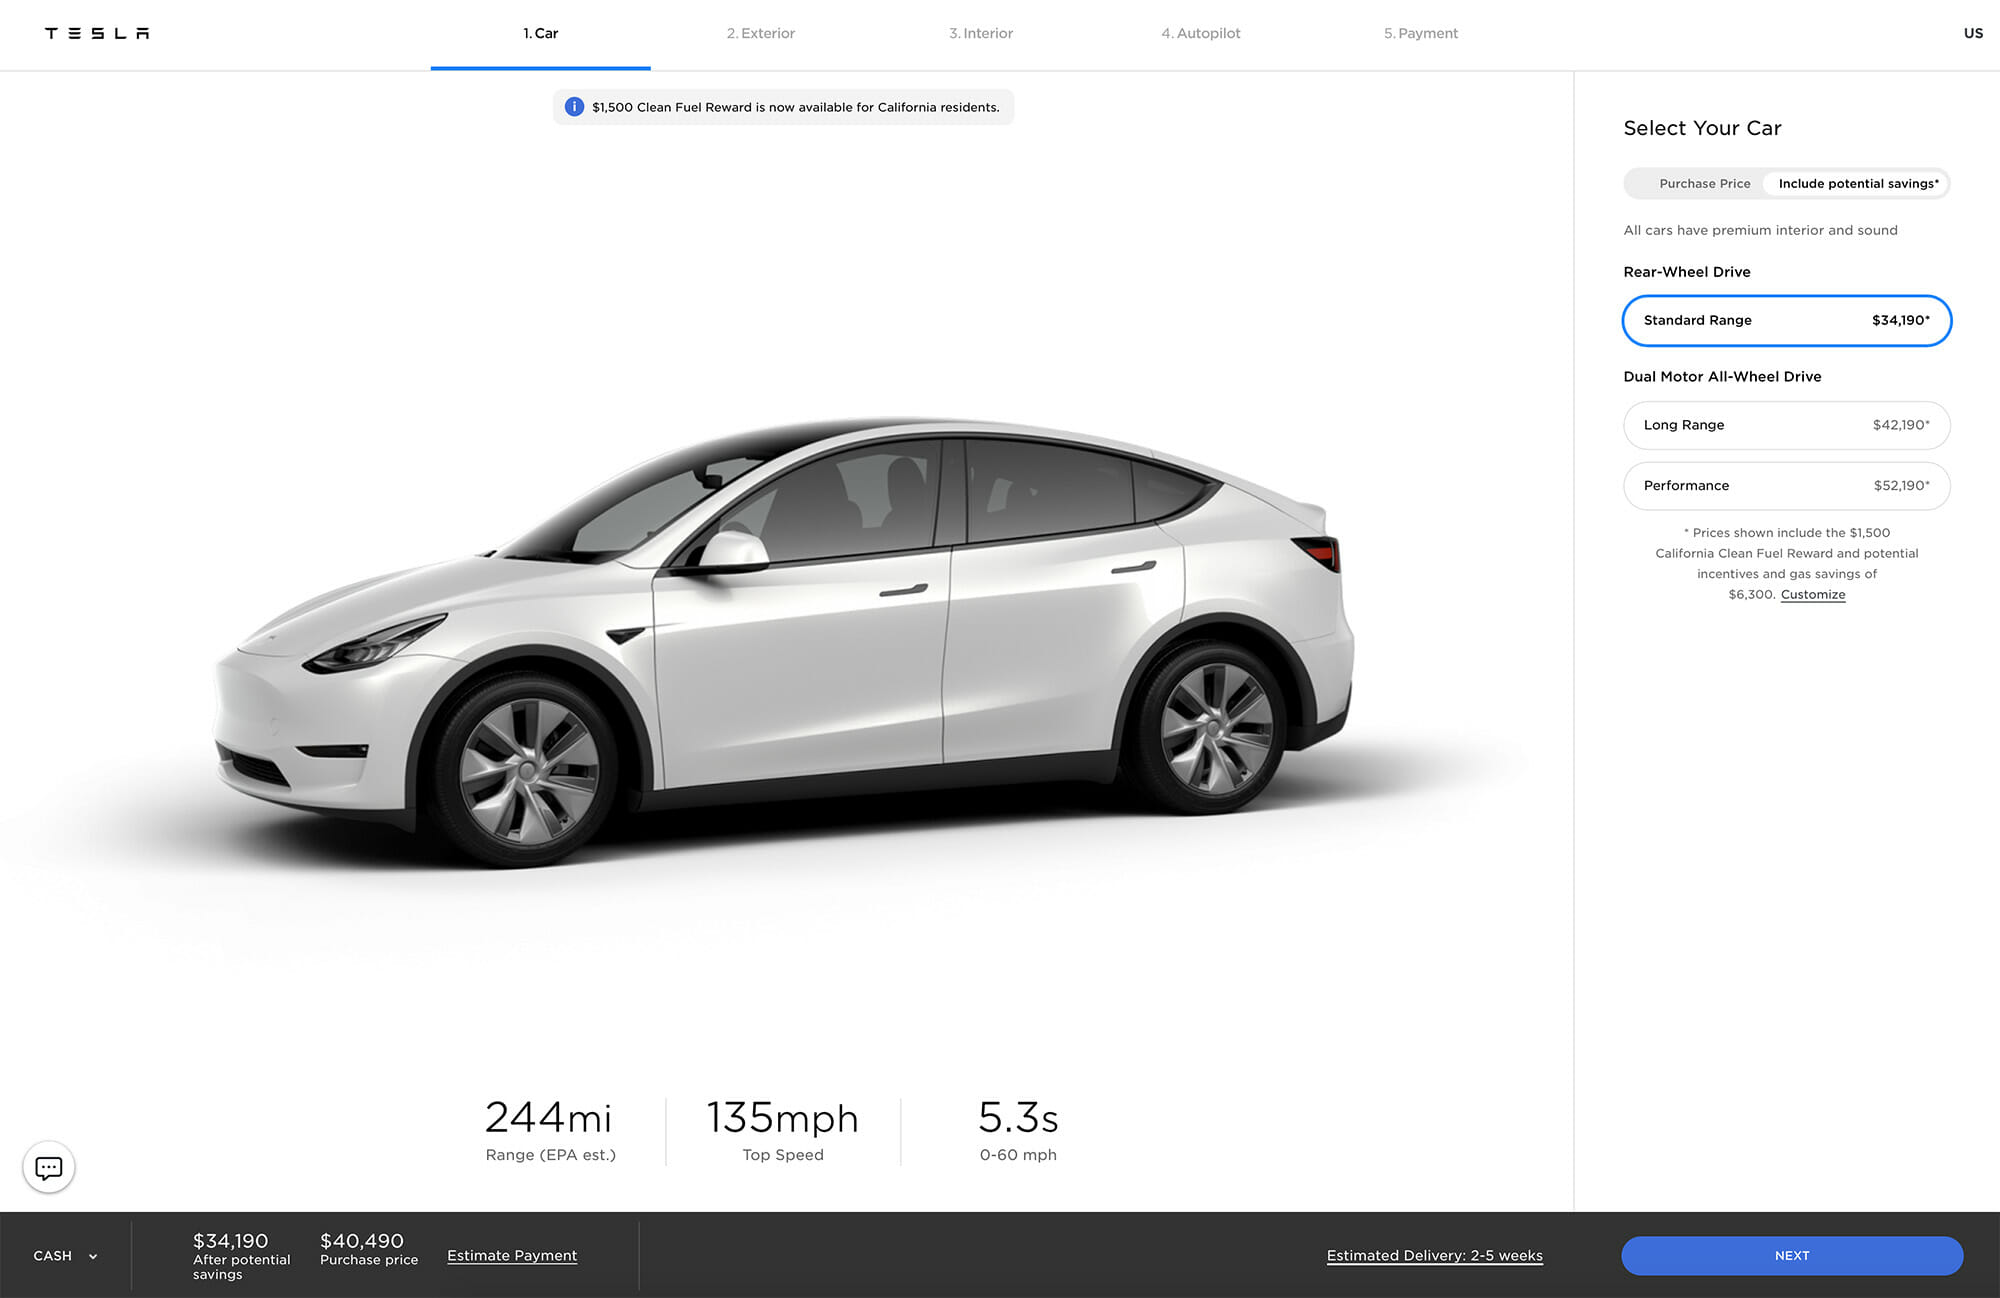Select the Long Range model

(1786, 425)
